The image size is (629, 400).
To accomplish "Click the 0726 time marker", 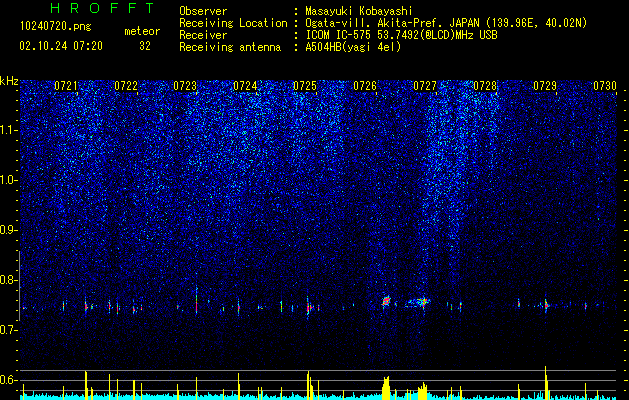I will 365,86.
